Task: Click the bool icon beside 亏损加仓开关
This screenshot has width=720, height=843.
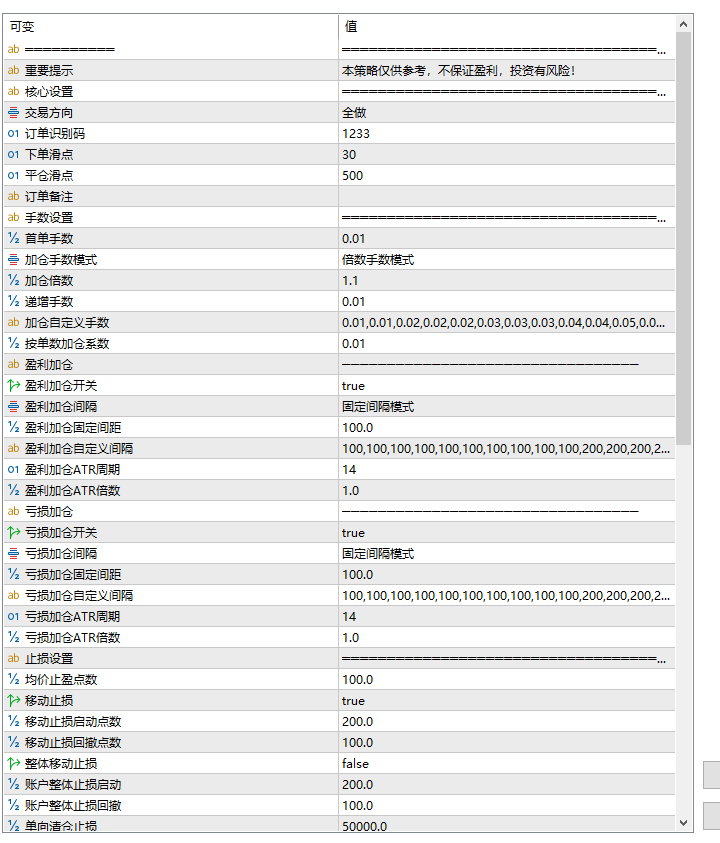Action: coord(13,532)
